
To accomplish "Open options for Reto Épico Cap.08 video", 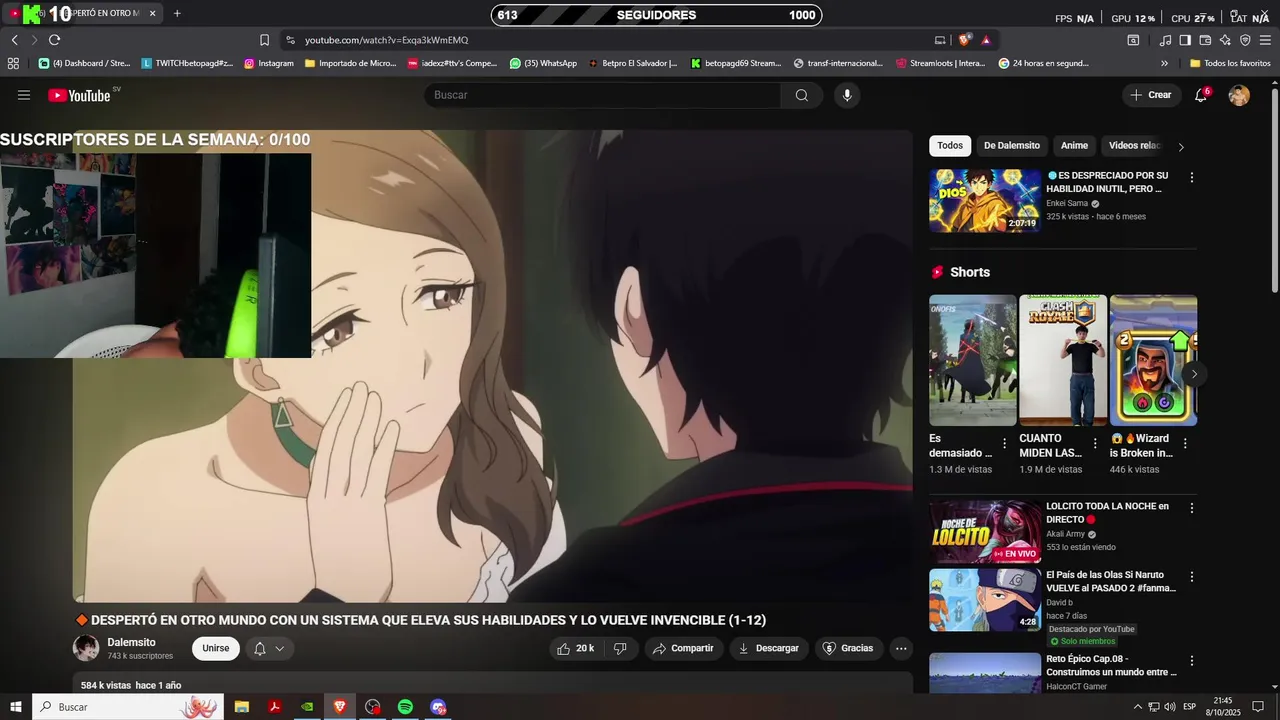I will point(1191,661).
